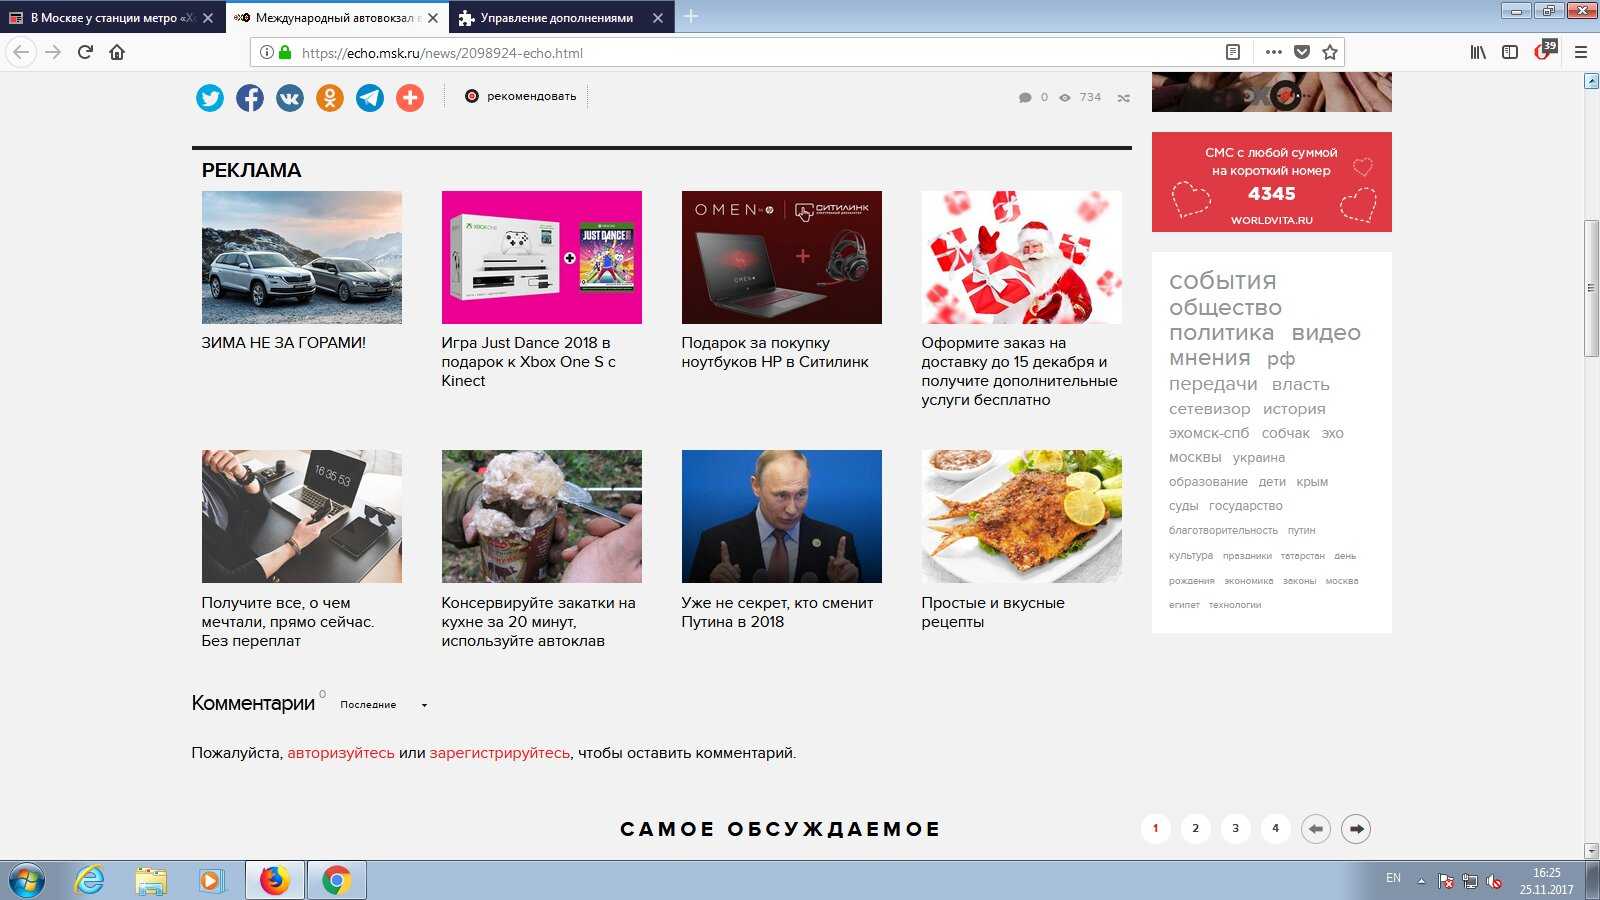Open the Windows Start menu

(25, 880)
